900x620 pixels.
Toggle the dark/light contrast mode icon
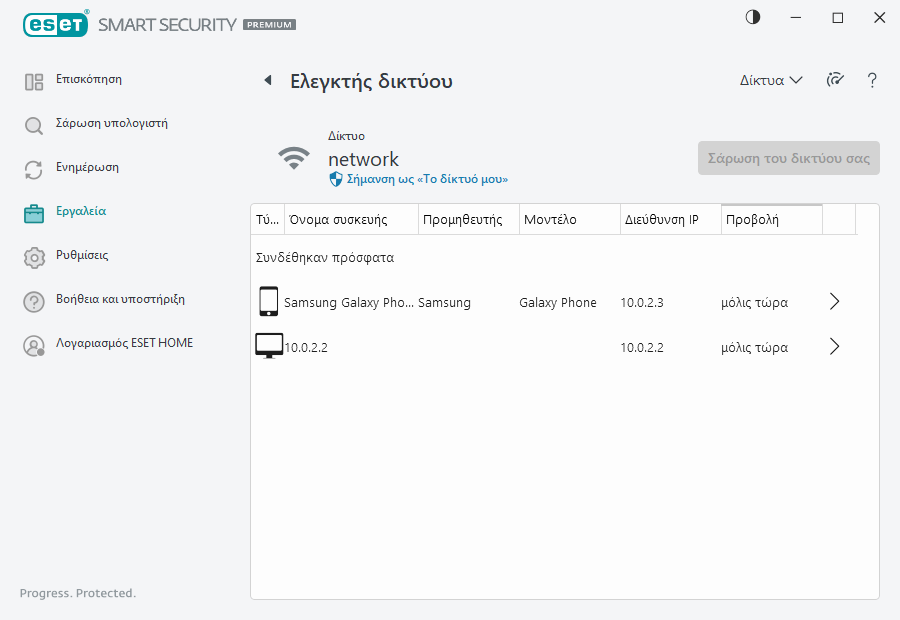[x=752, y=18]
